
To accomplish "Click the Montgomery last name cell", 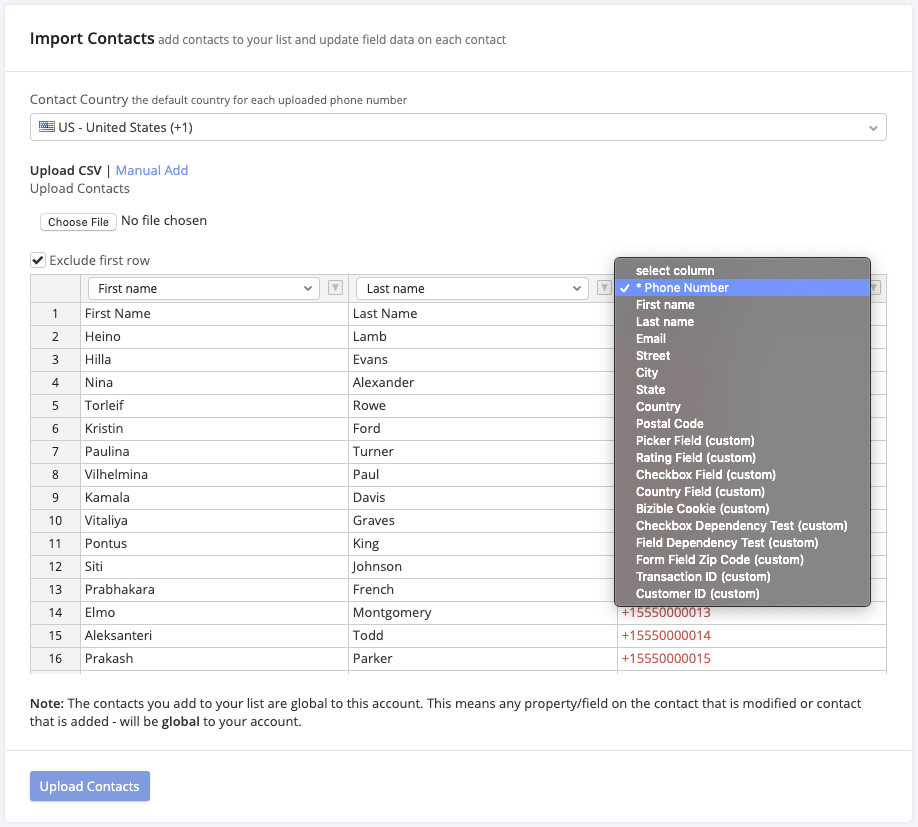I will [x=392, y=612].
